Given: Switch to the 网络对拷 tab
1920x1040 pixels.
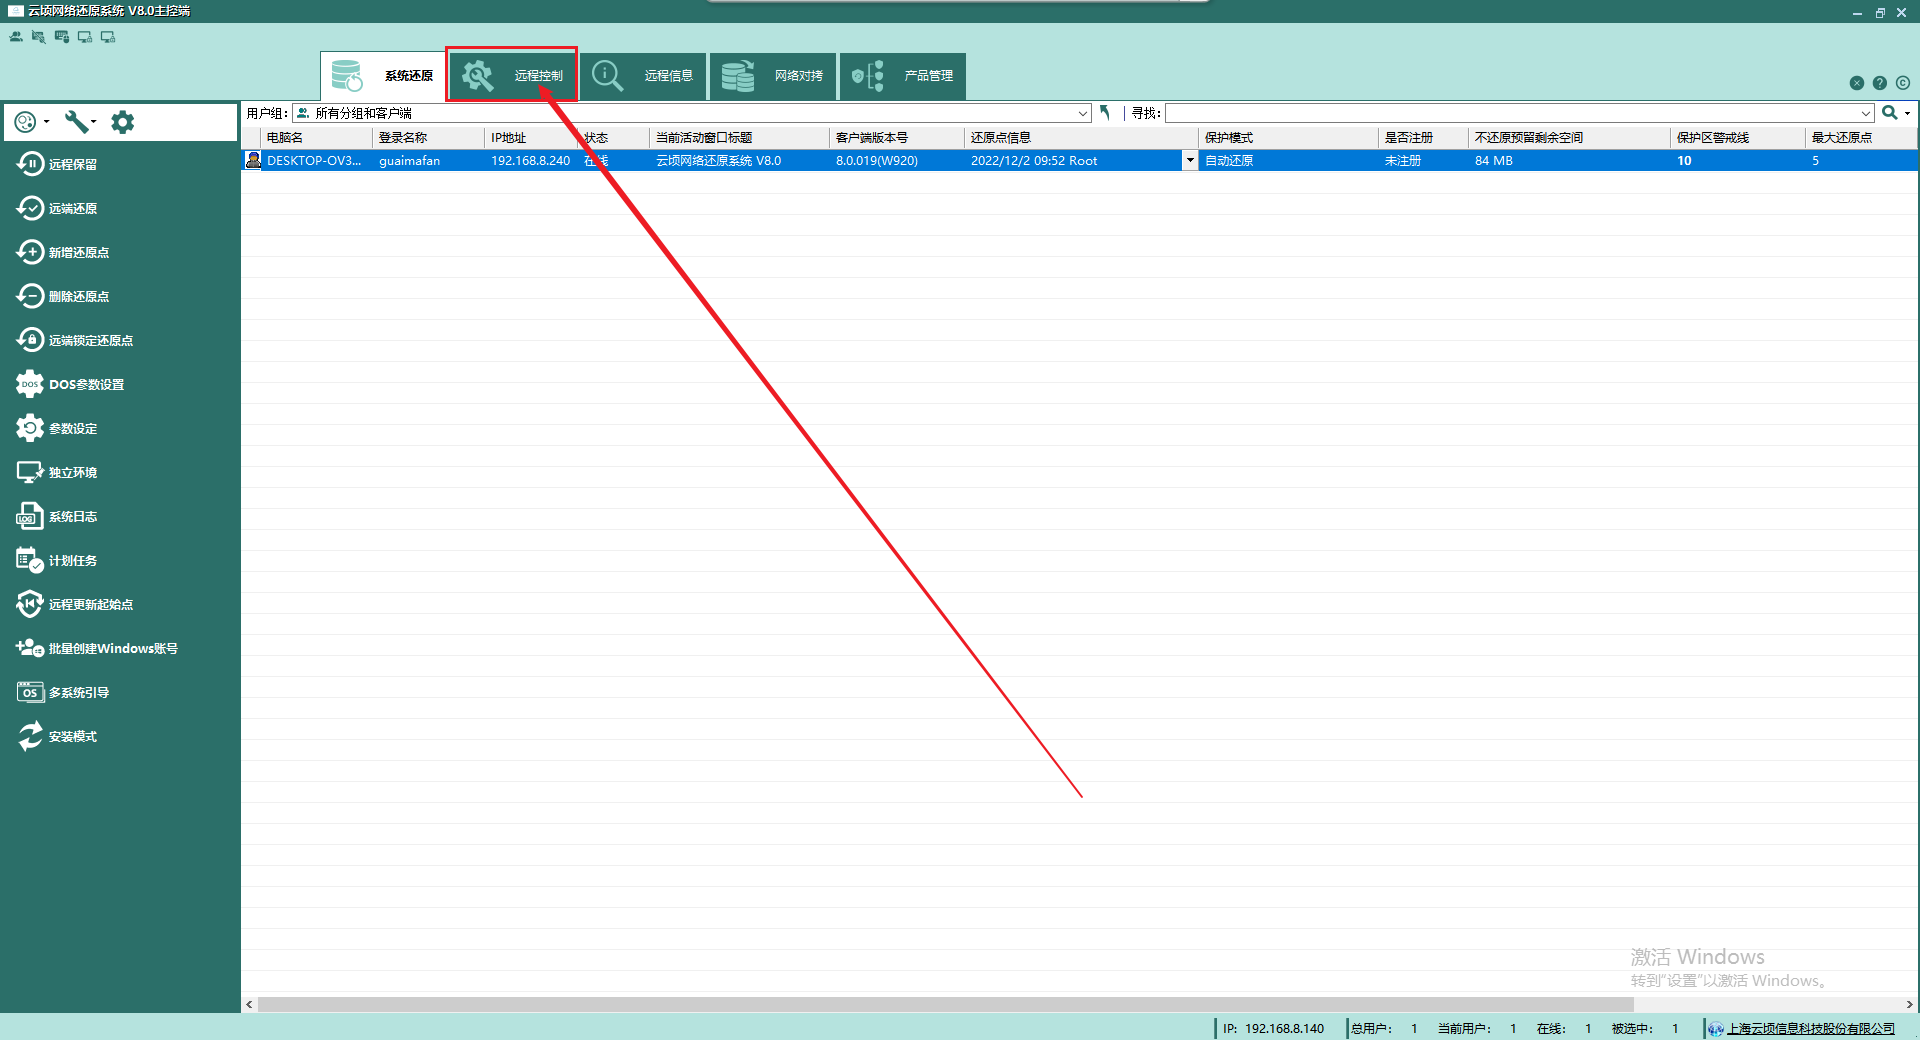Looking at the screenshot, I should tap(773, 76).
